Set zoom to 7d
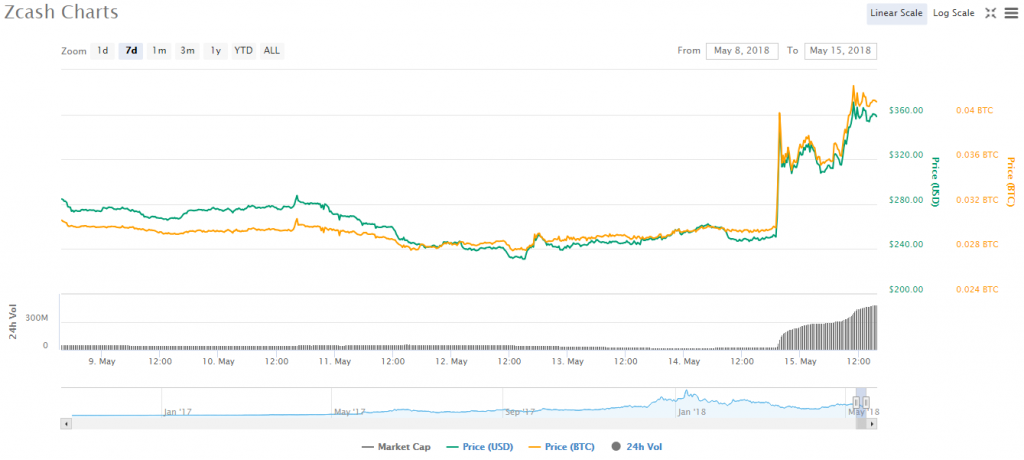 (x=131, y=50)
